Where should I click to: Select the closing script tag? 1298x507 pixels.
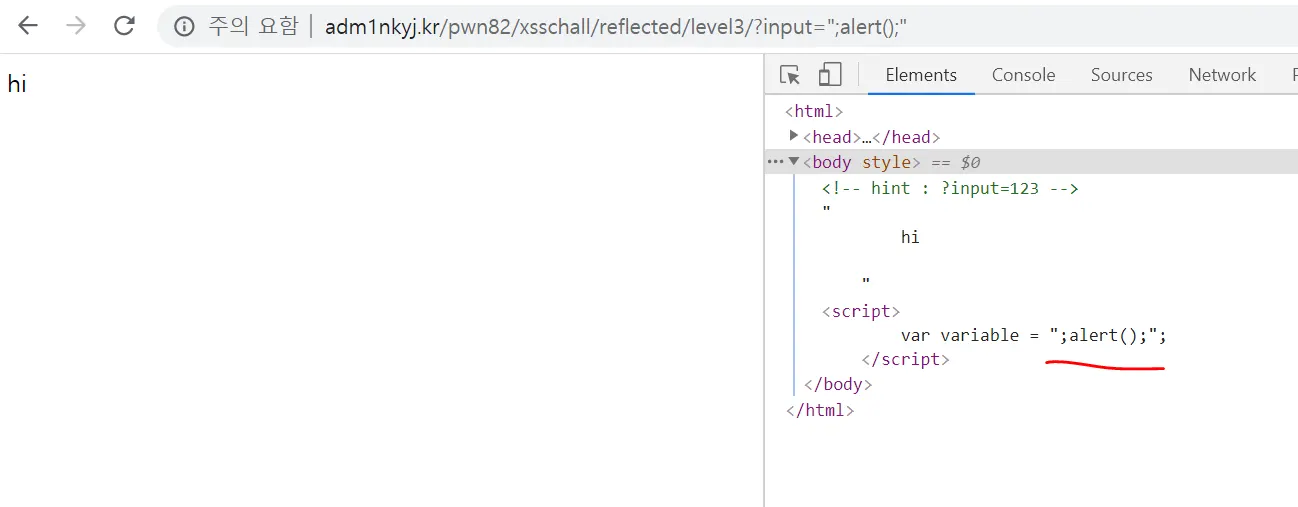(905, 359)
